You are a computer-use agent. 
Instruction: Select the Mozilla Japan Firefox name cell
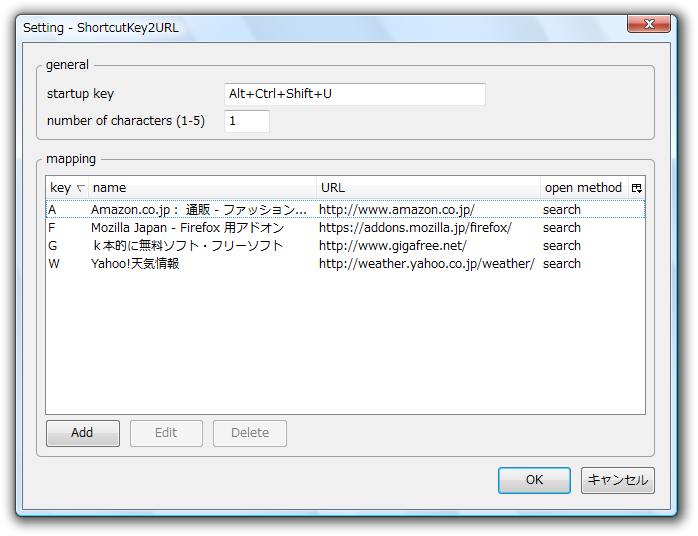(187, 228)
